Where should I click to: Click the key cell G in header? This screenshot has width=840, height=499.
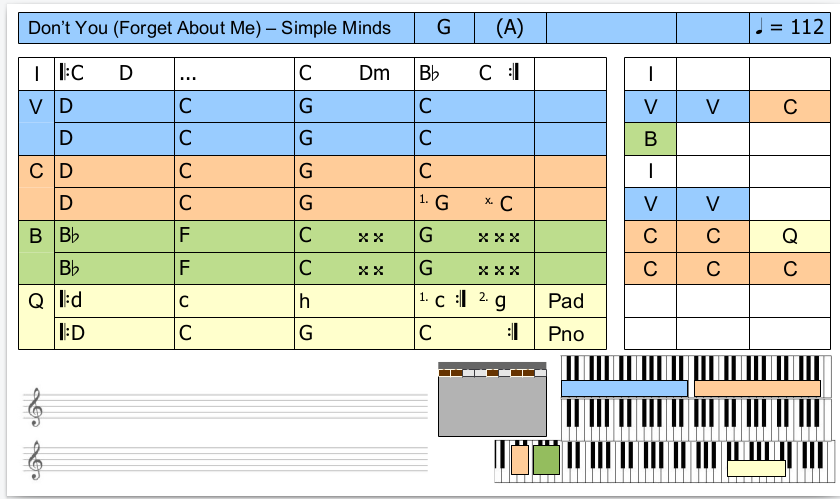point(444,28)
